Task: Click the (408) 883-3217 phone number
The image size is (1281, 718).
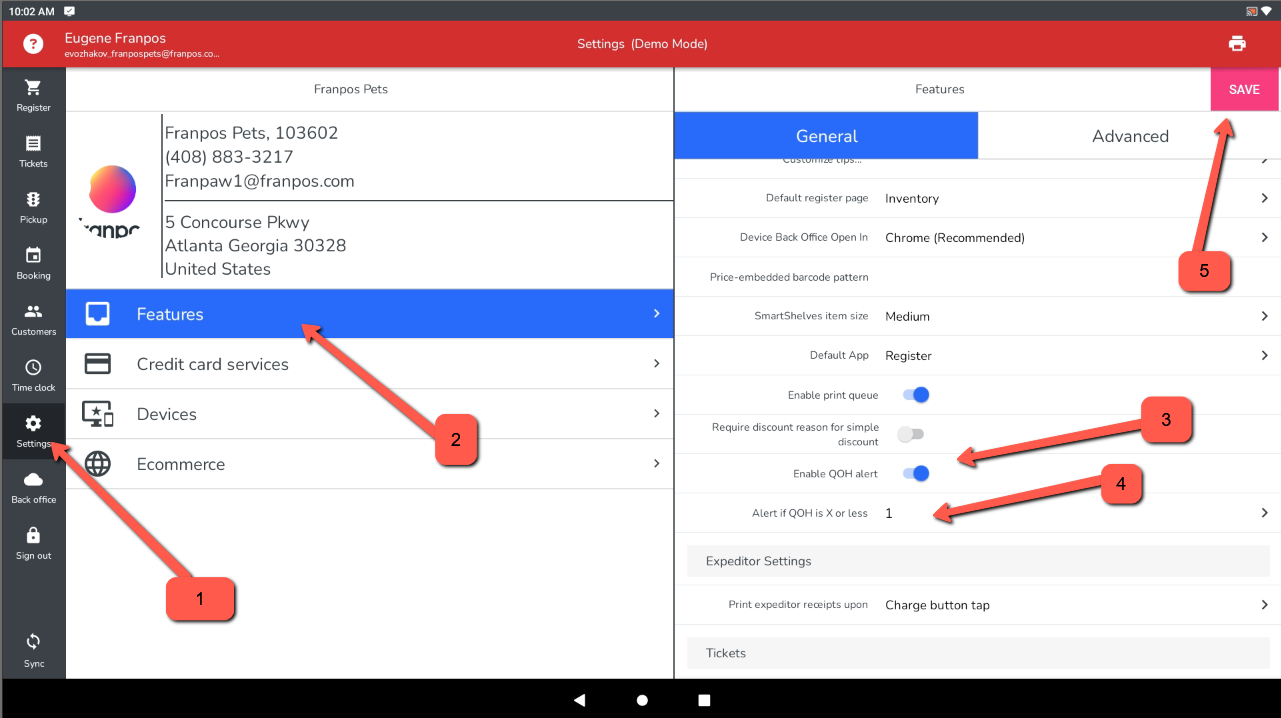Action: coord(229,157)
